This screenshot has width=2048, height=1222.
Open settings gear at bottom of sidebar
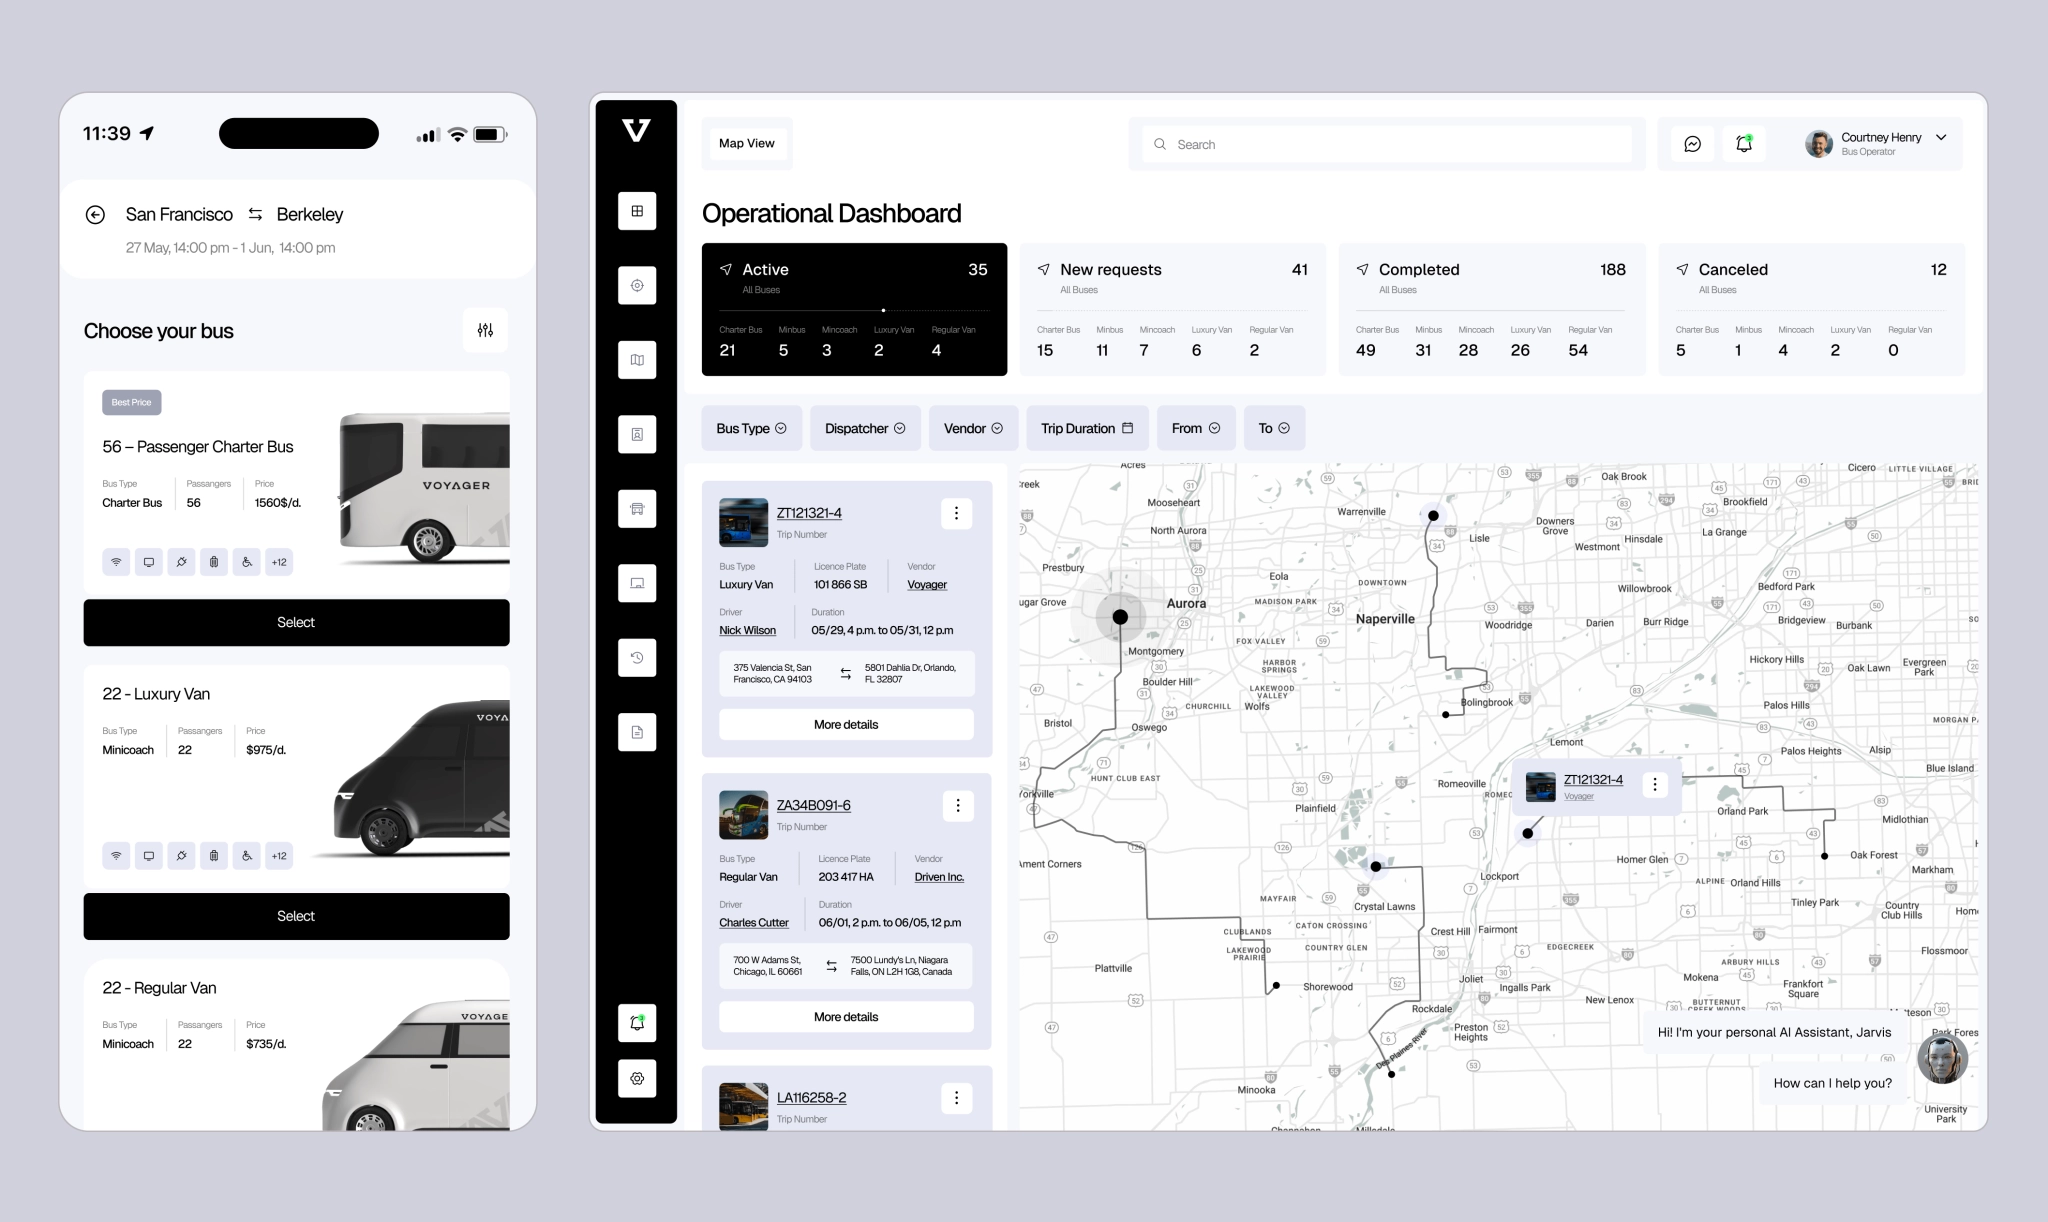(x=637, y=1078)
